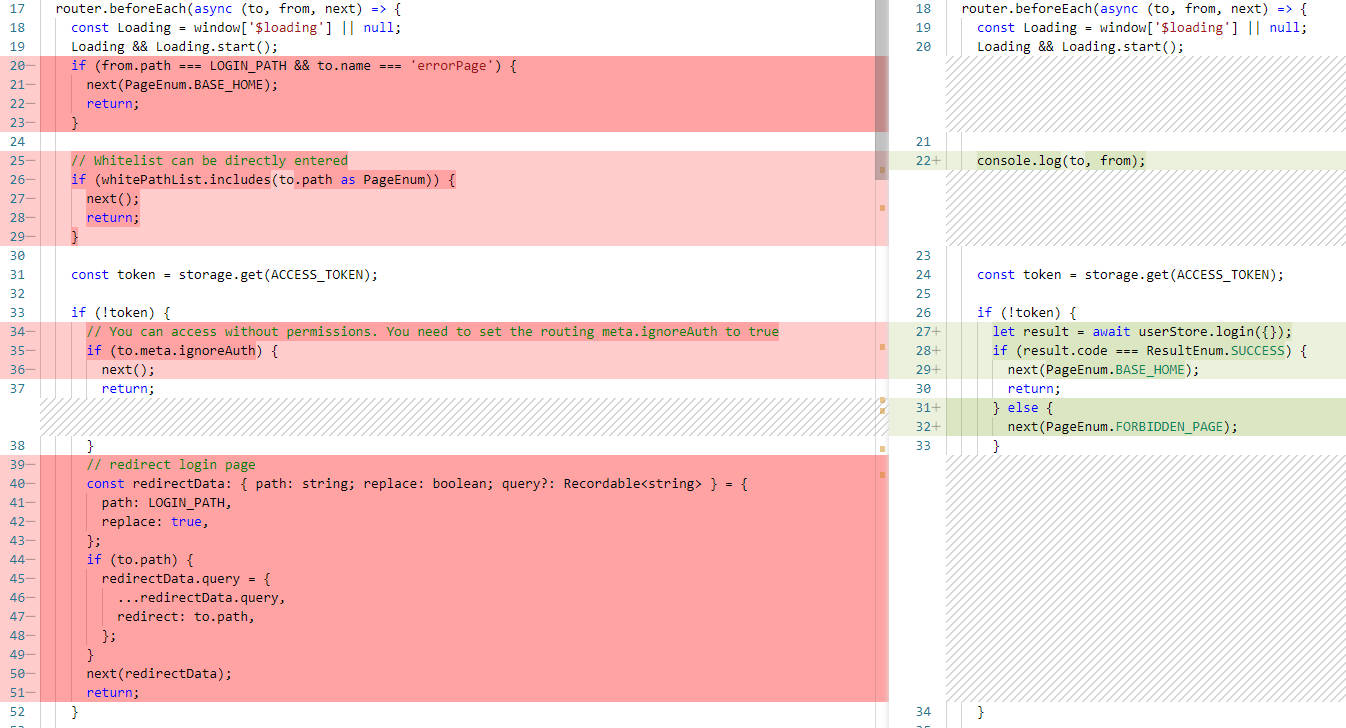1346x728 pixels.
Task: Click 'redirect: to.path,' line
Action: (186, 616)
